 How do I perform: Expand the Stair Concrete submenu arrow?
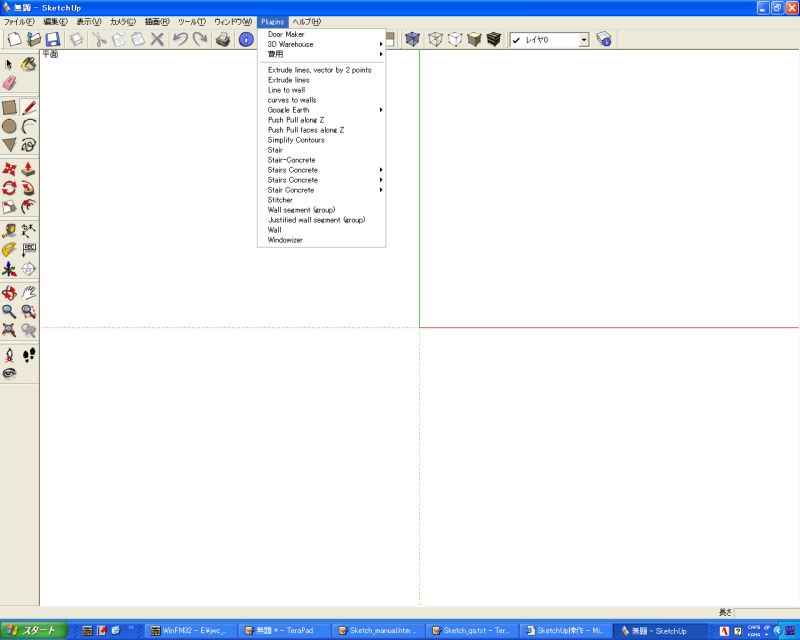[x=381, y=190]
